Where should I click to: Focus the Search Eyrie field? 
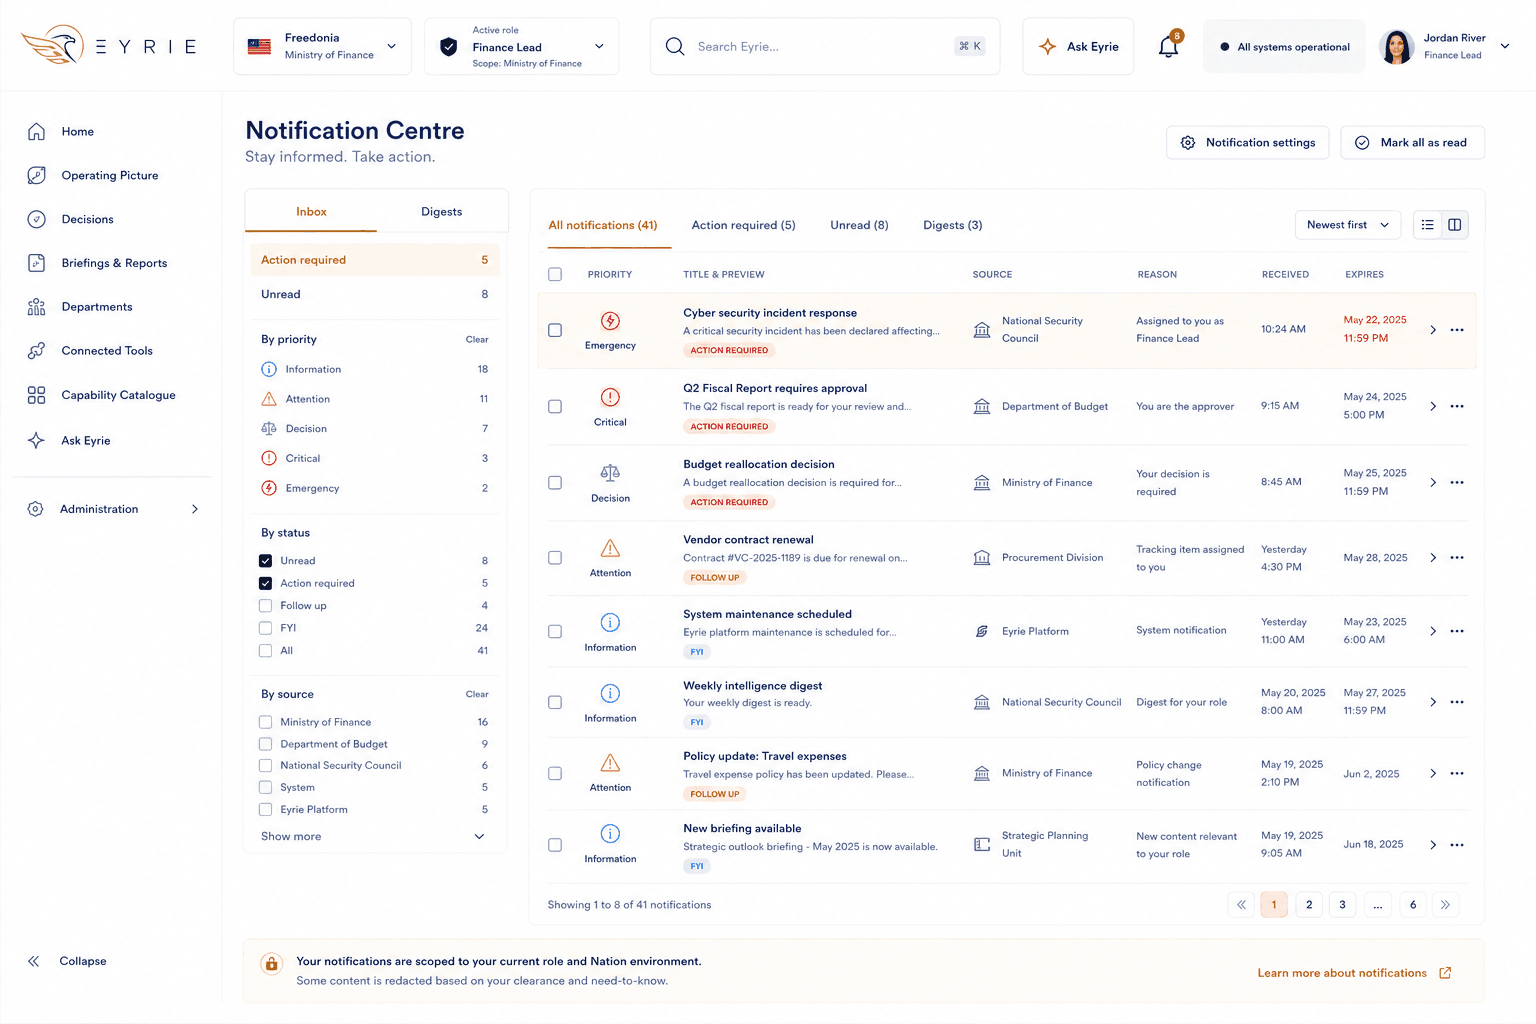tap(825, 46)
